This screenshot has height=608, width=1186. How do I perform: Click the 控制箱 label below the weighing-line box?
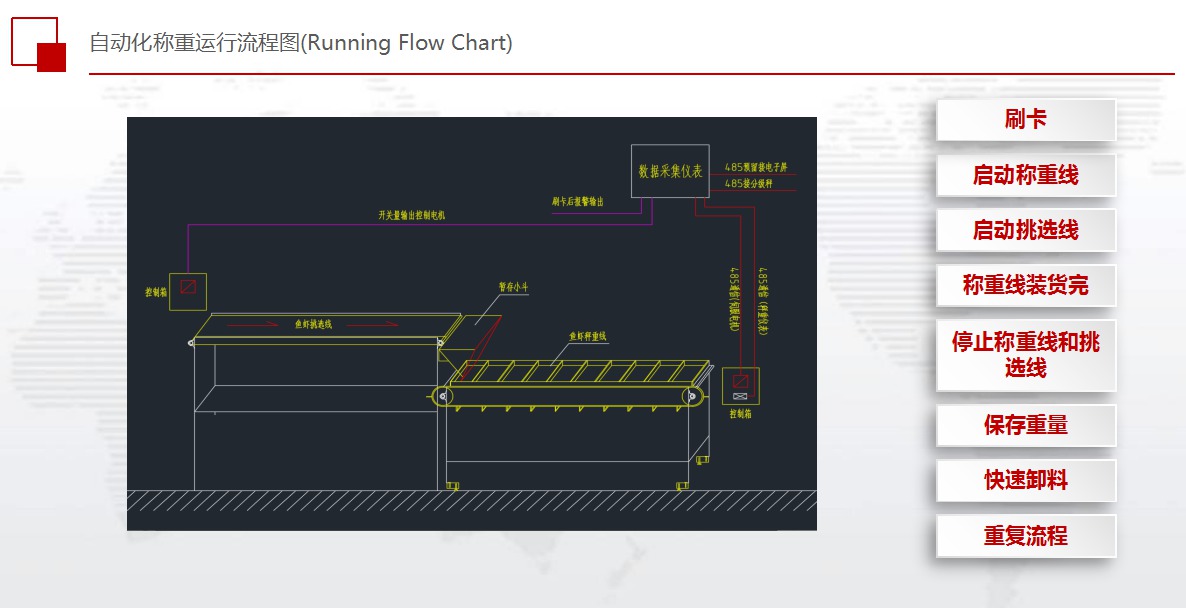(740, 414)
